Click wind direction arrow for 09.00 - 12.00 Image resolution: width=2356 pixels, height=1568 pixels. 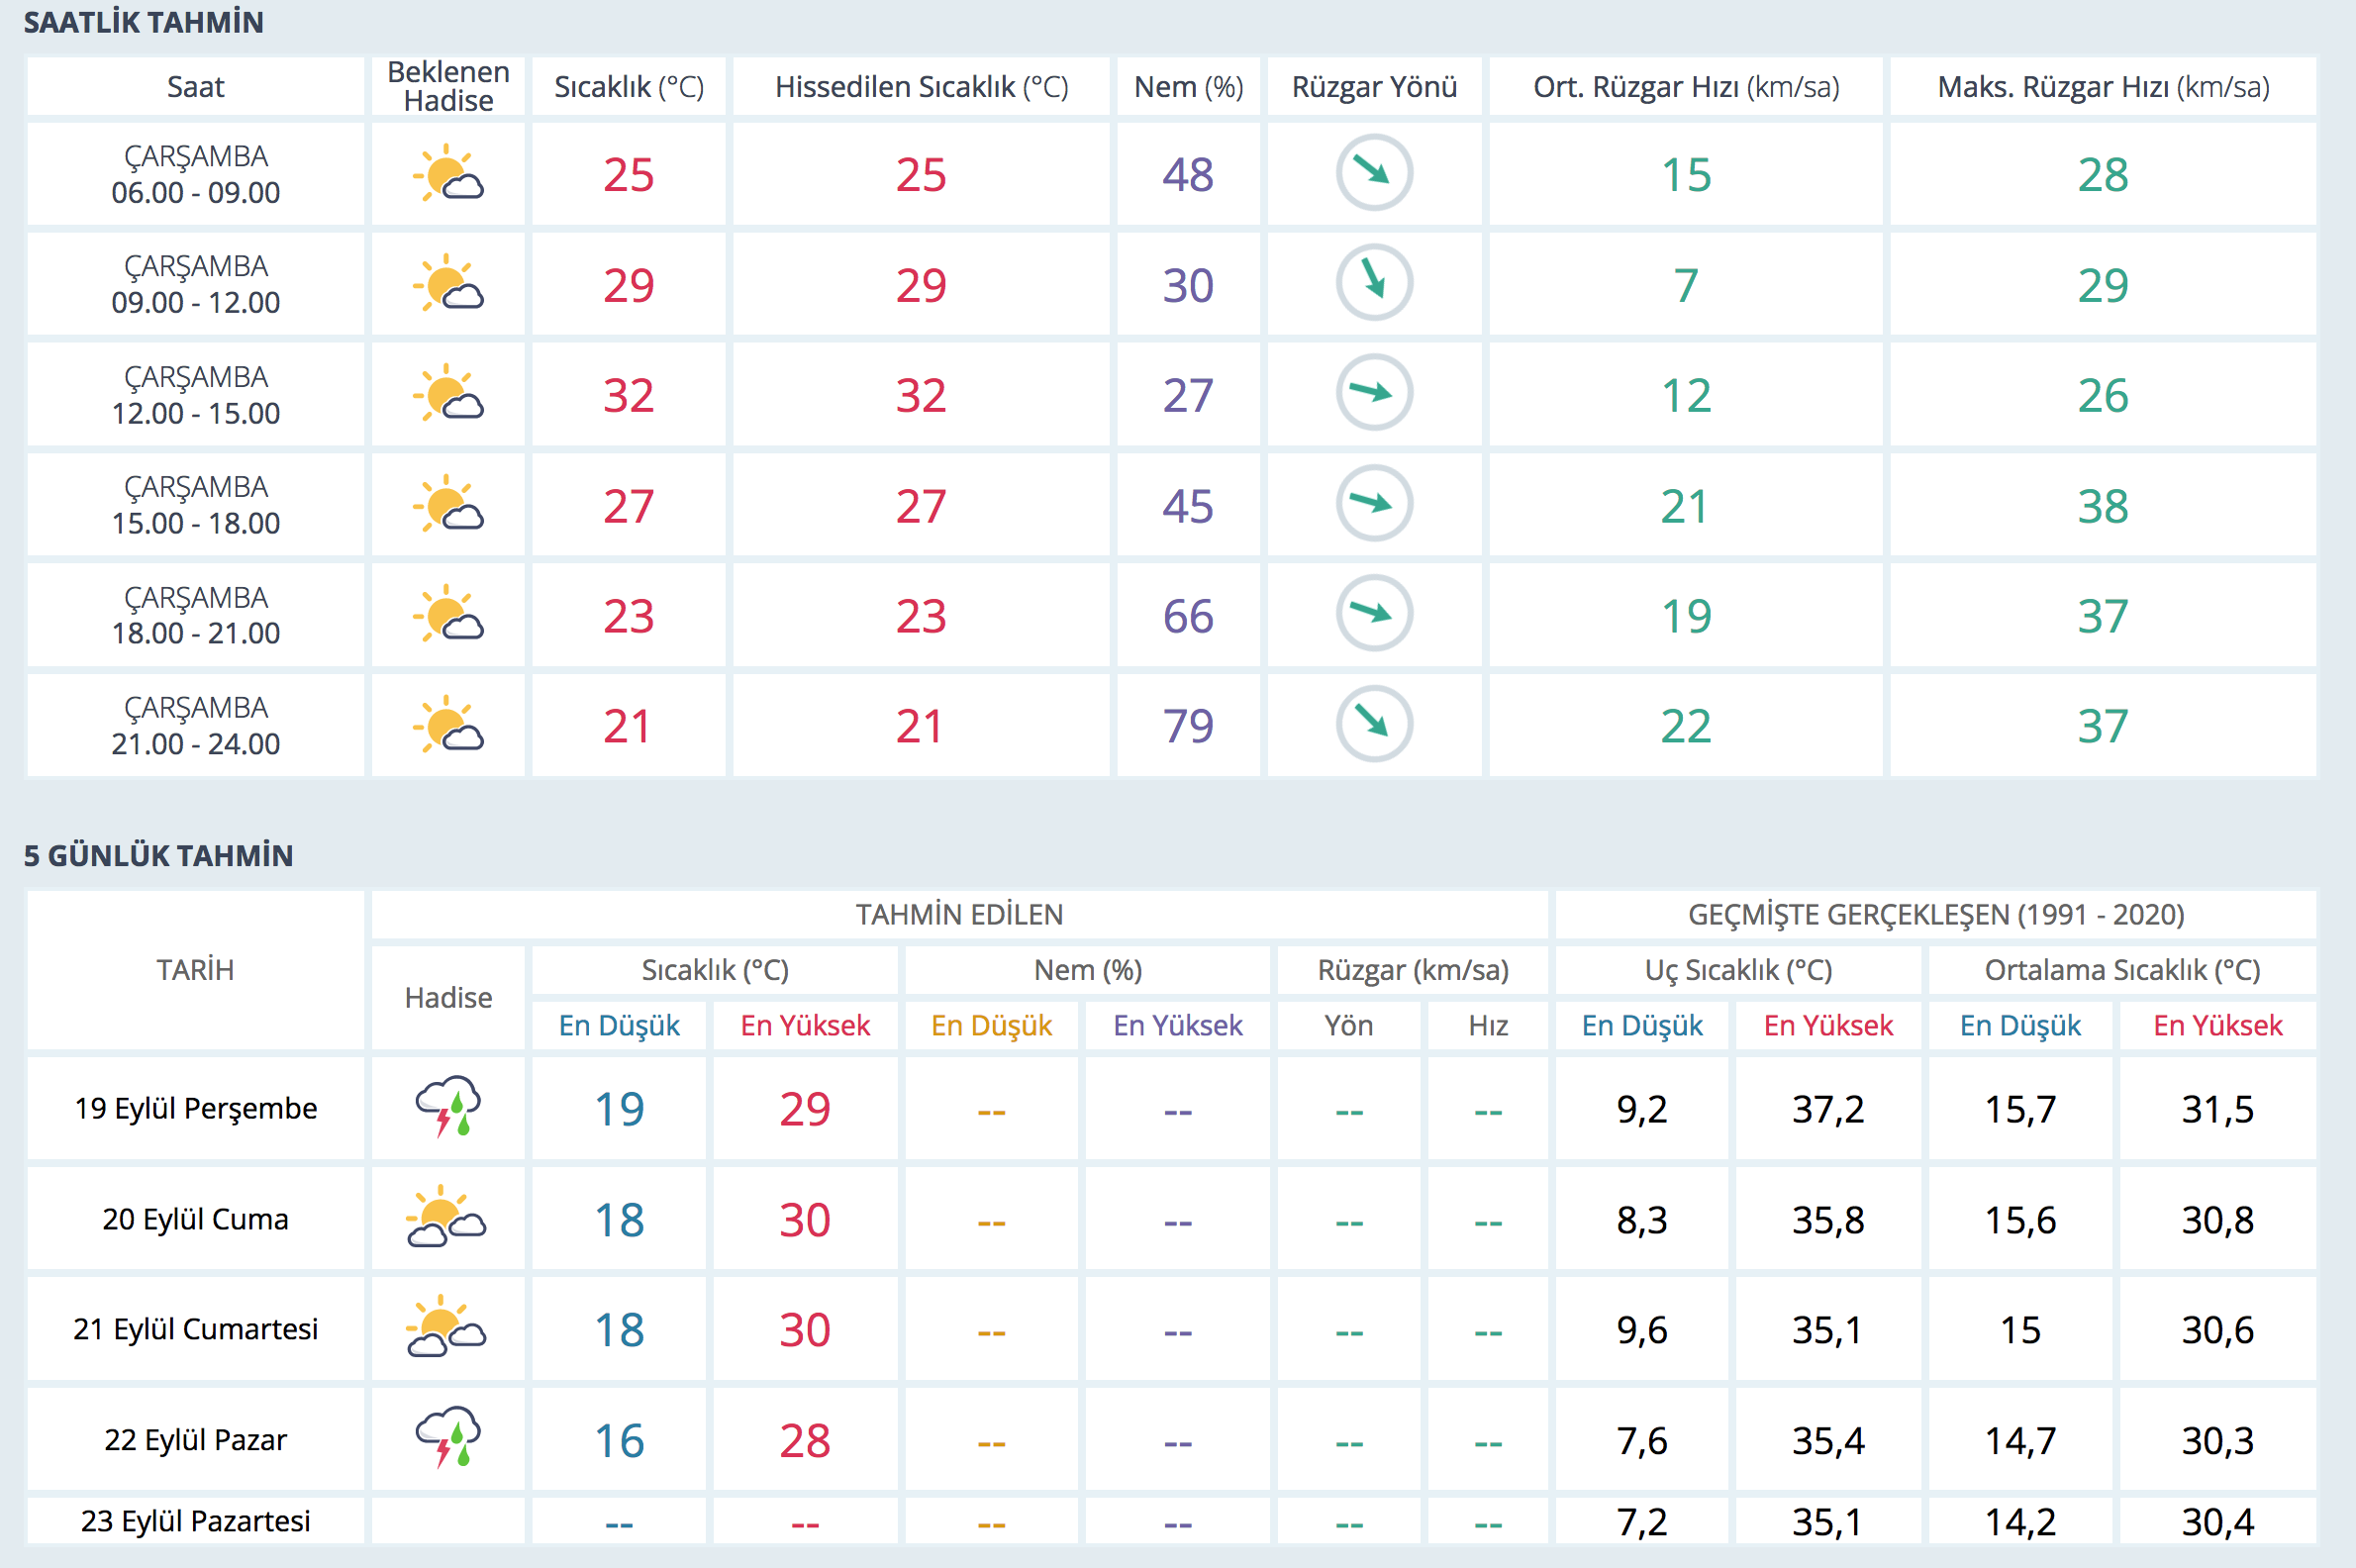pyautogui.click(x=1374, y=284)
